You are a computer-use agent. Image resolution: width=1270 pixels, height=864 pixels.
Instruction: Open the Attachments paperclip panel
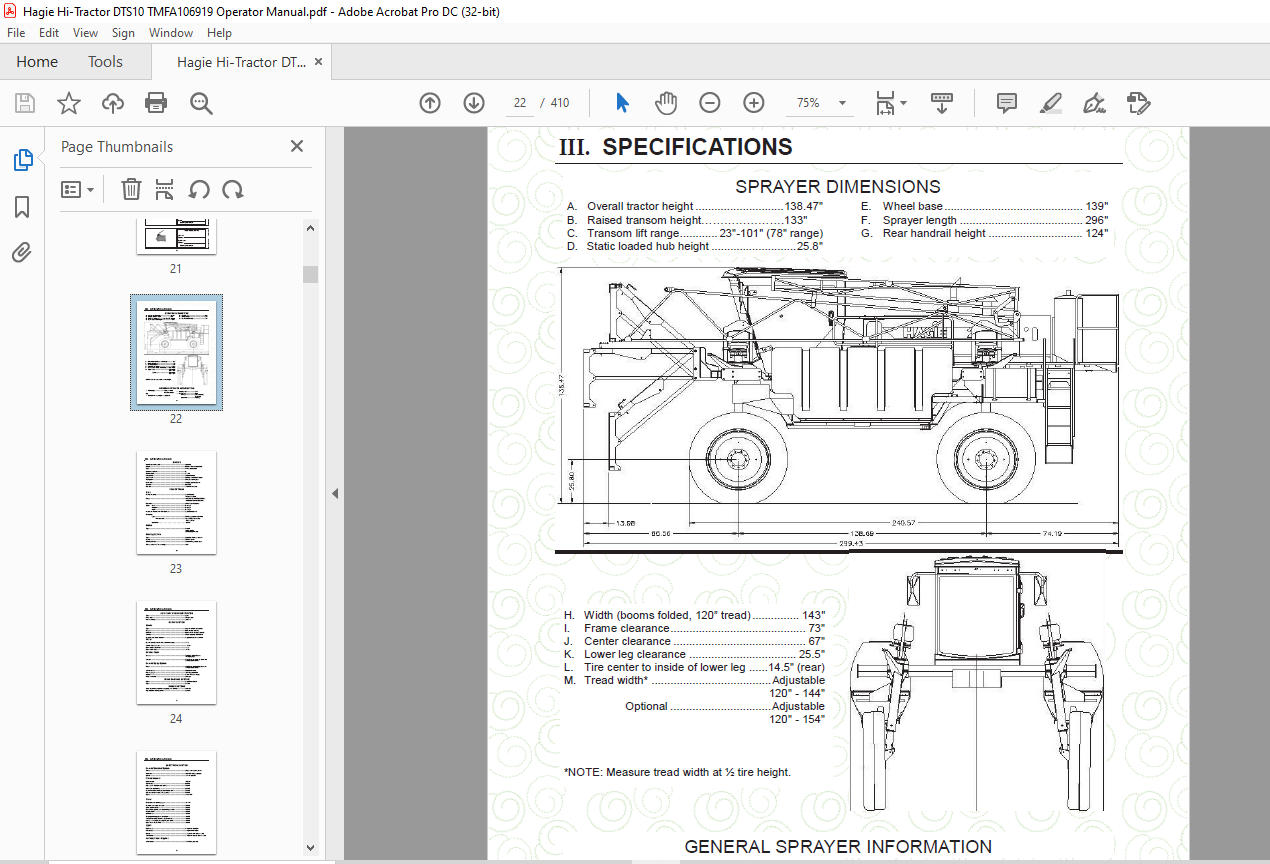22,252
